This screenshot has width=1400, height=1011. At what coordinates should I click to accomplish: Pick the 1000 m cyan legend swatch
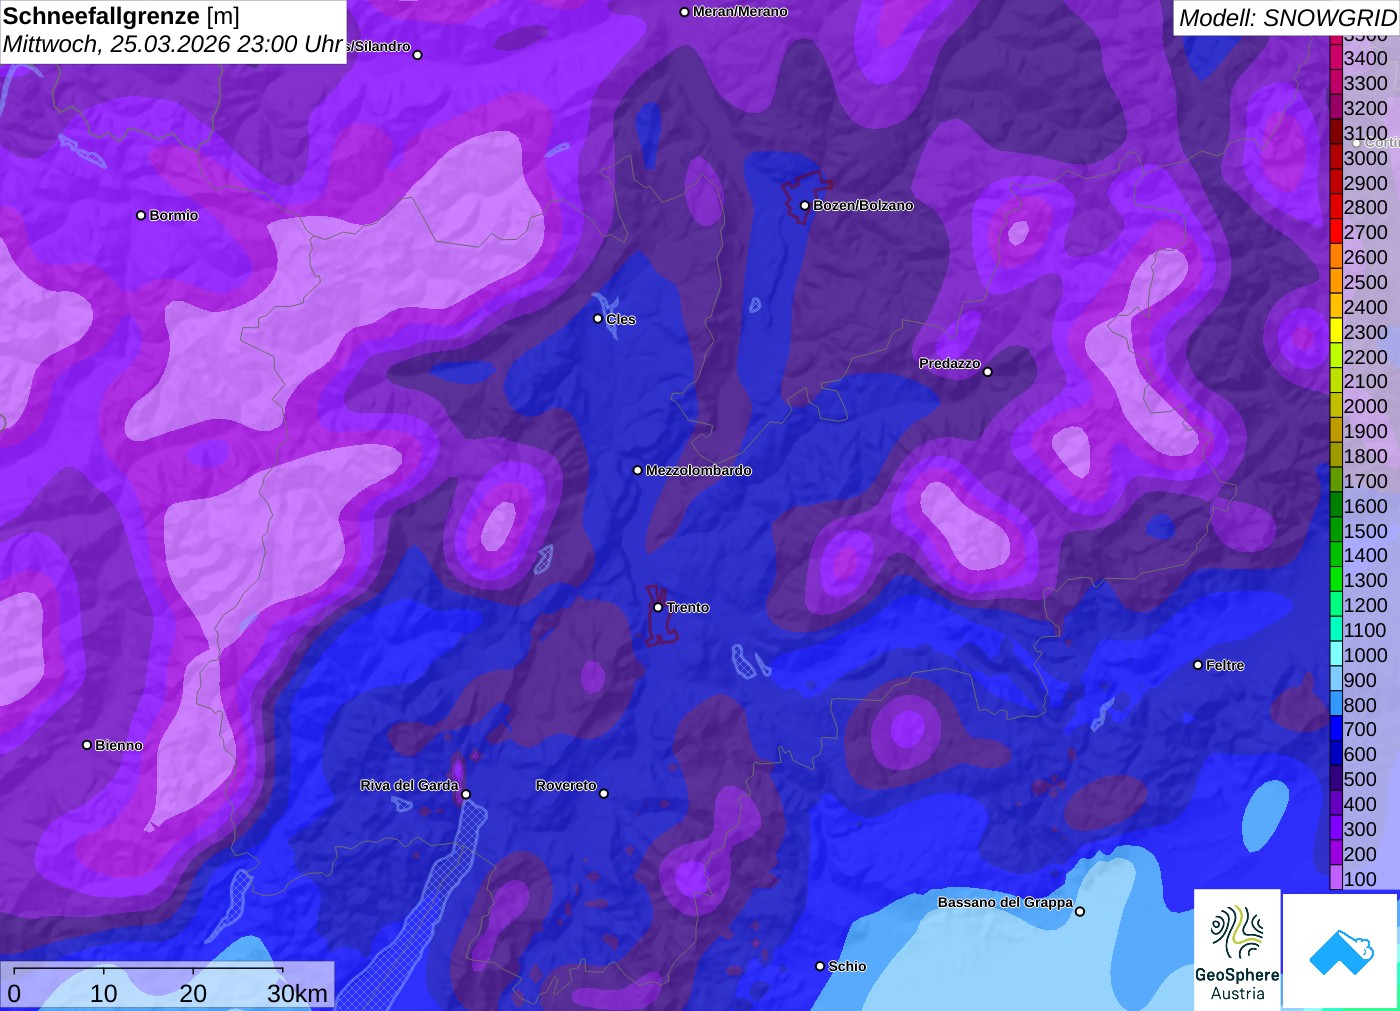[1335, 655]
